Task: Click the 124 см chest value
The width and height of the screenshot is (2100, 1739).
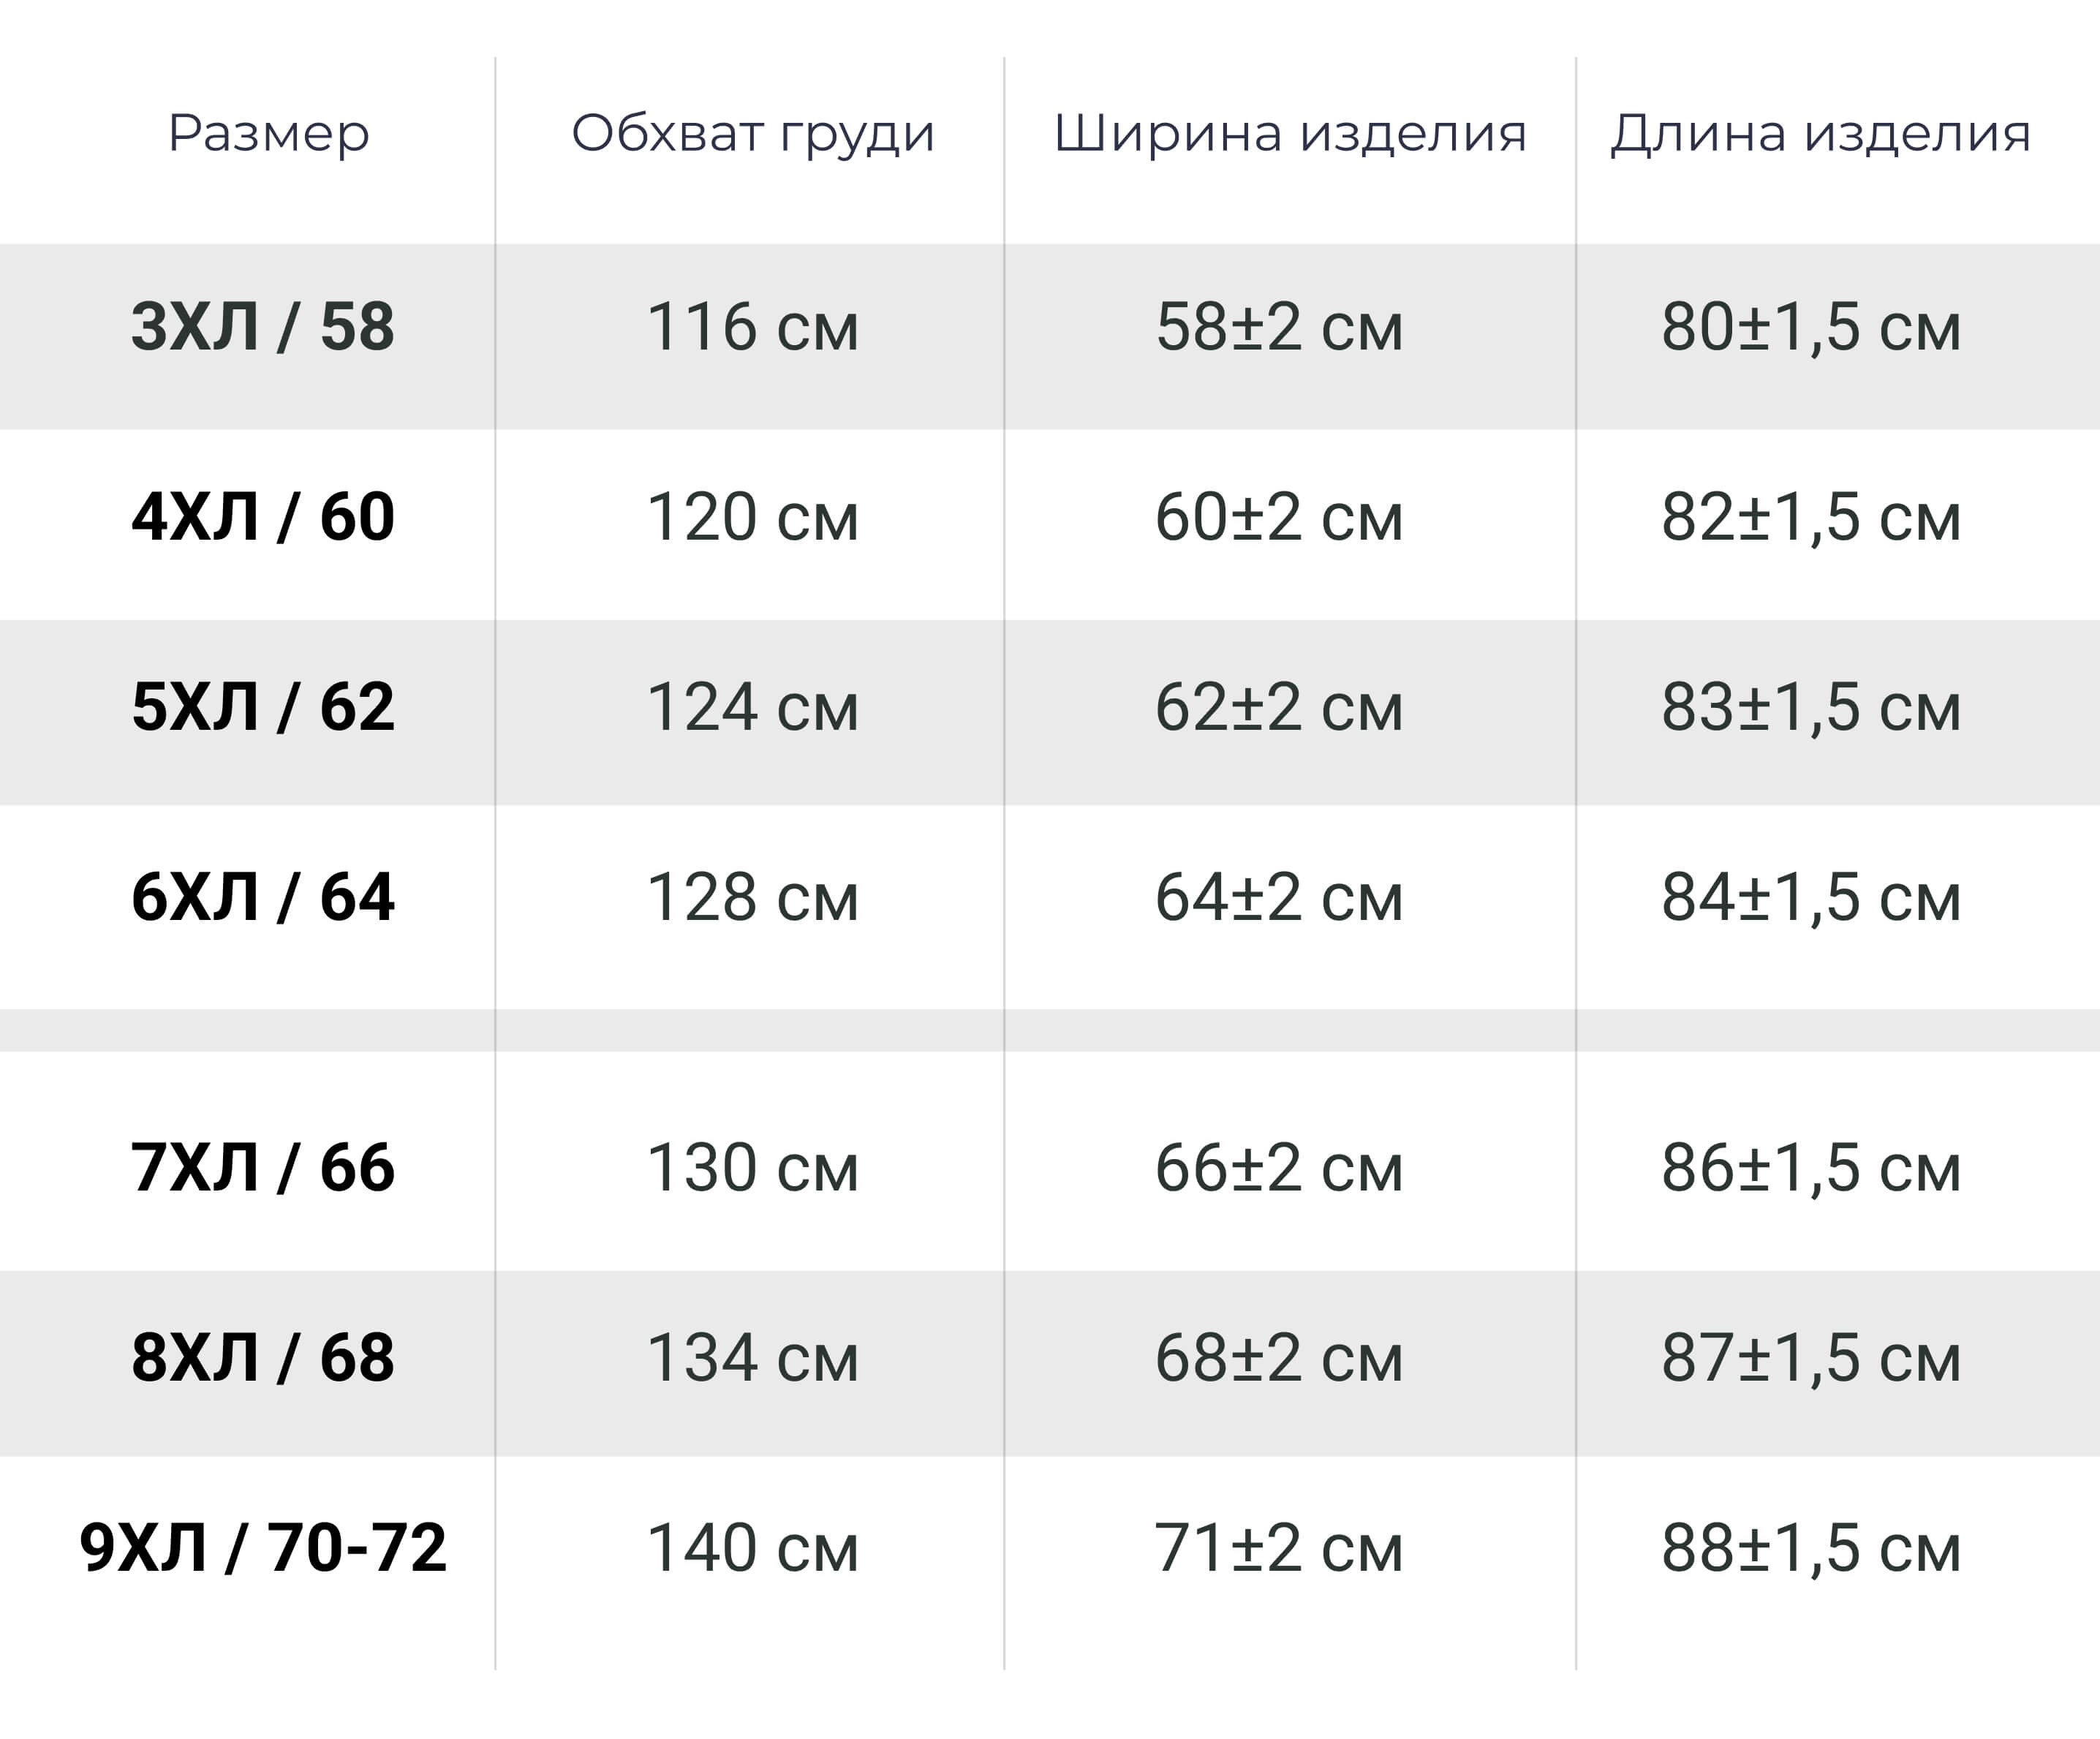Action: [753, 707]
